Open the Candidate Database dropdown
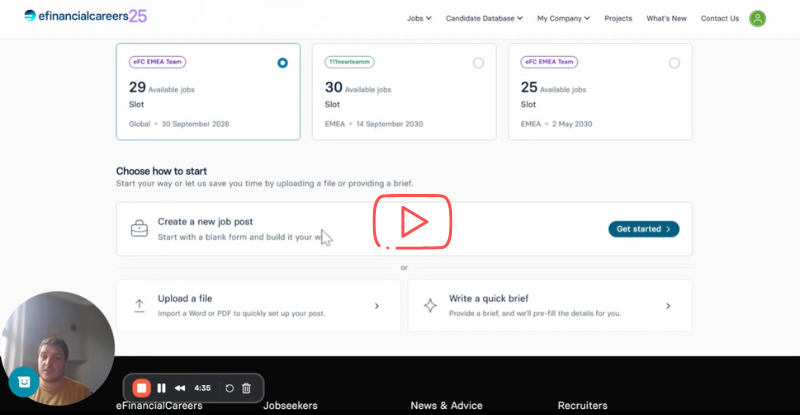800x415 pixels. [485, 18]
